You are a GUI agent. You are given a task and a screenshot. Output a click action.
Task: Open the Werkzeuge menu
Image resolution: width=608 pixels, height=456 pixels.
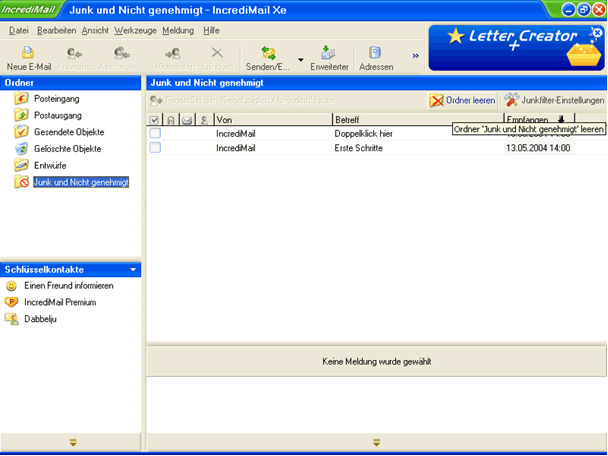(x=135, y=30)
